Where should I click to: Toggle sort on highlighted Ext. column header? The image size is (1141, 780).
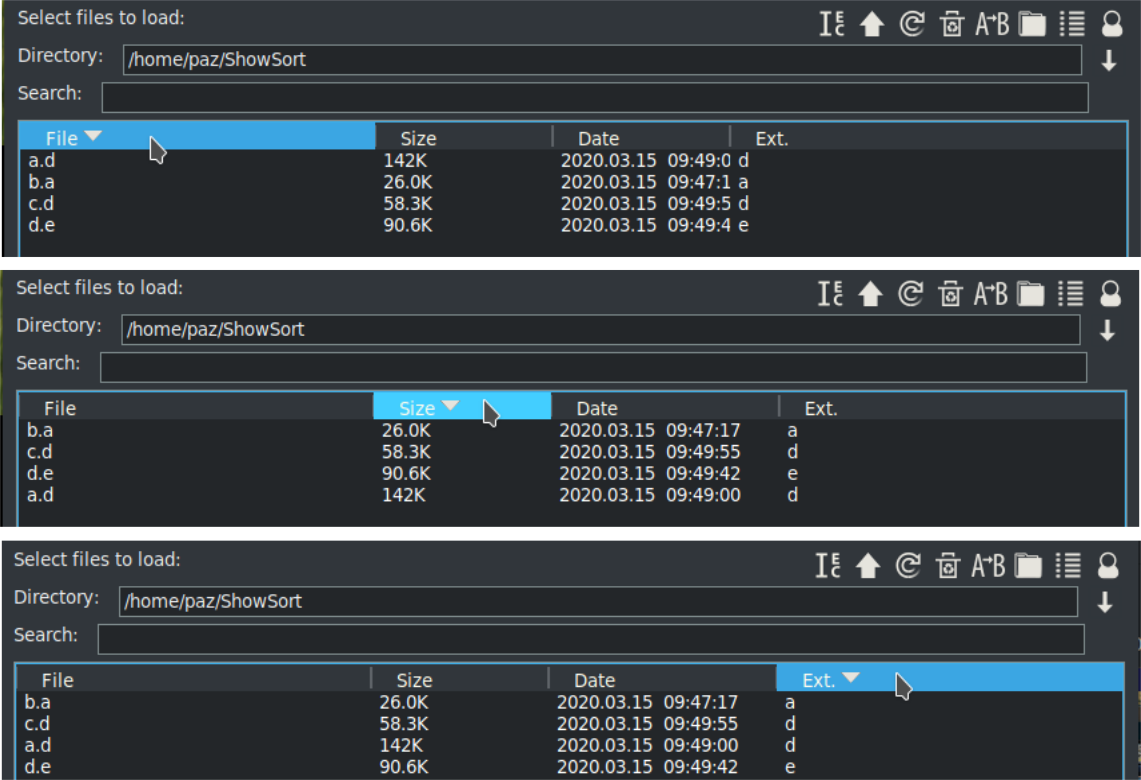pos(949,679)
